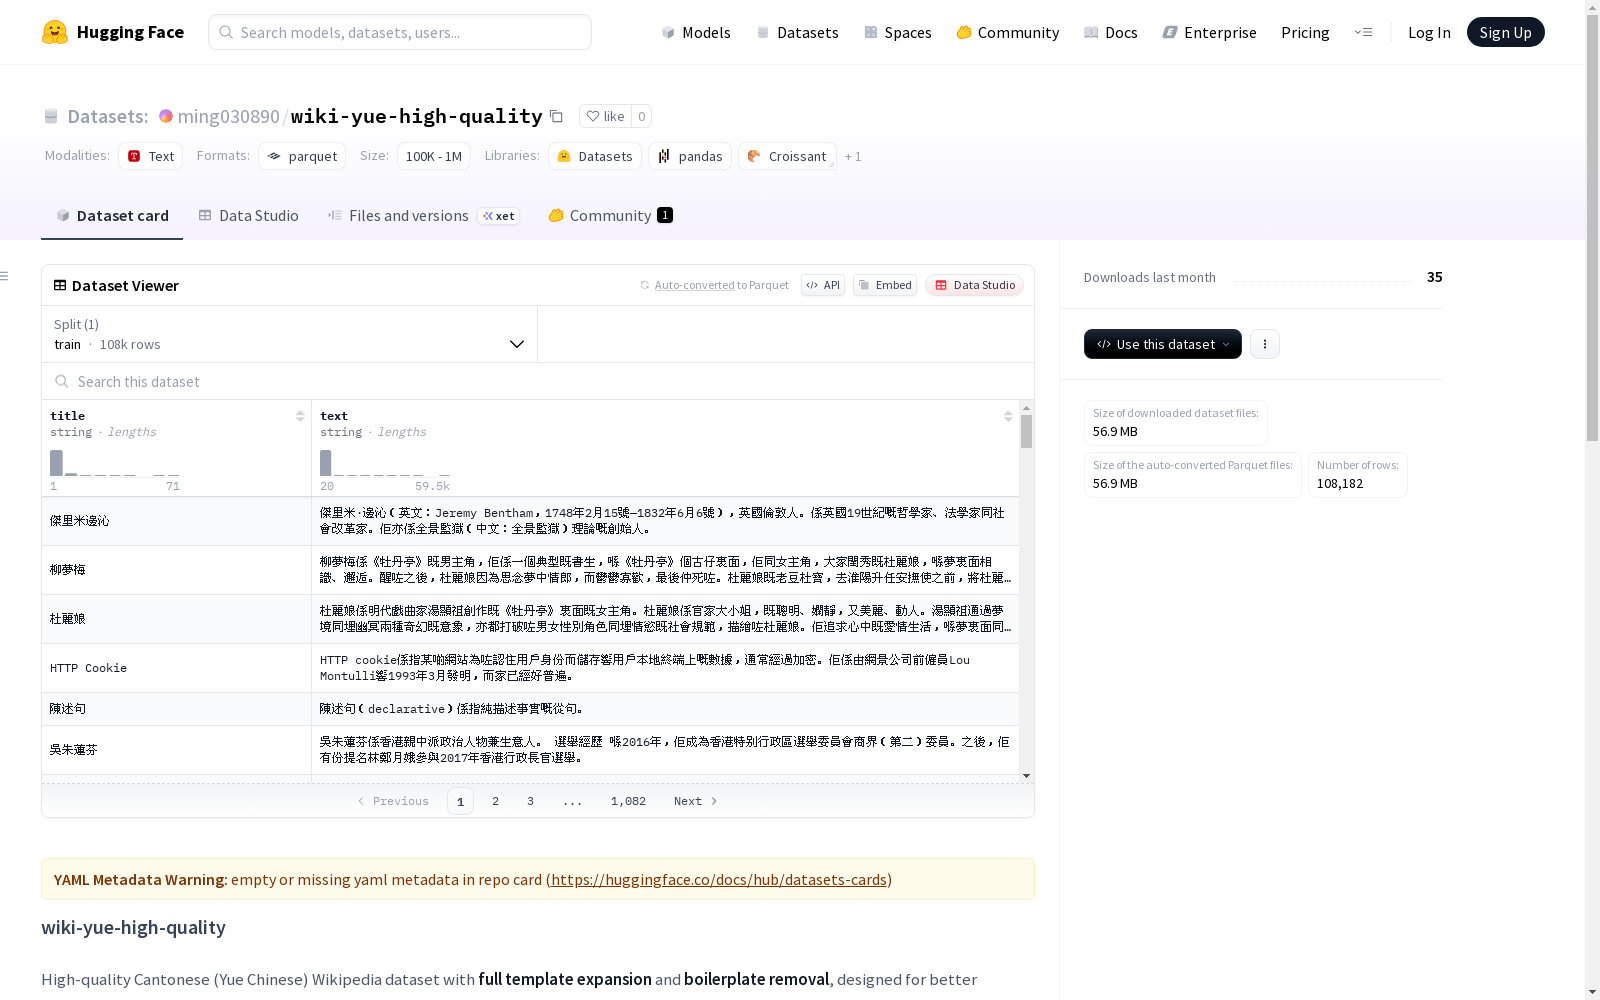Select the 陳述句 title cell

coord(176,709)
